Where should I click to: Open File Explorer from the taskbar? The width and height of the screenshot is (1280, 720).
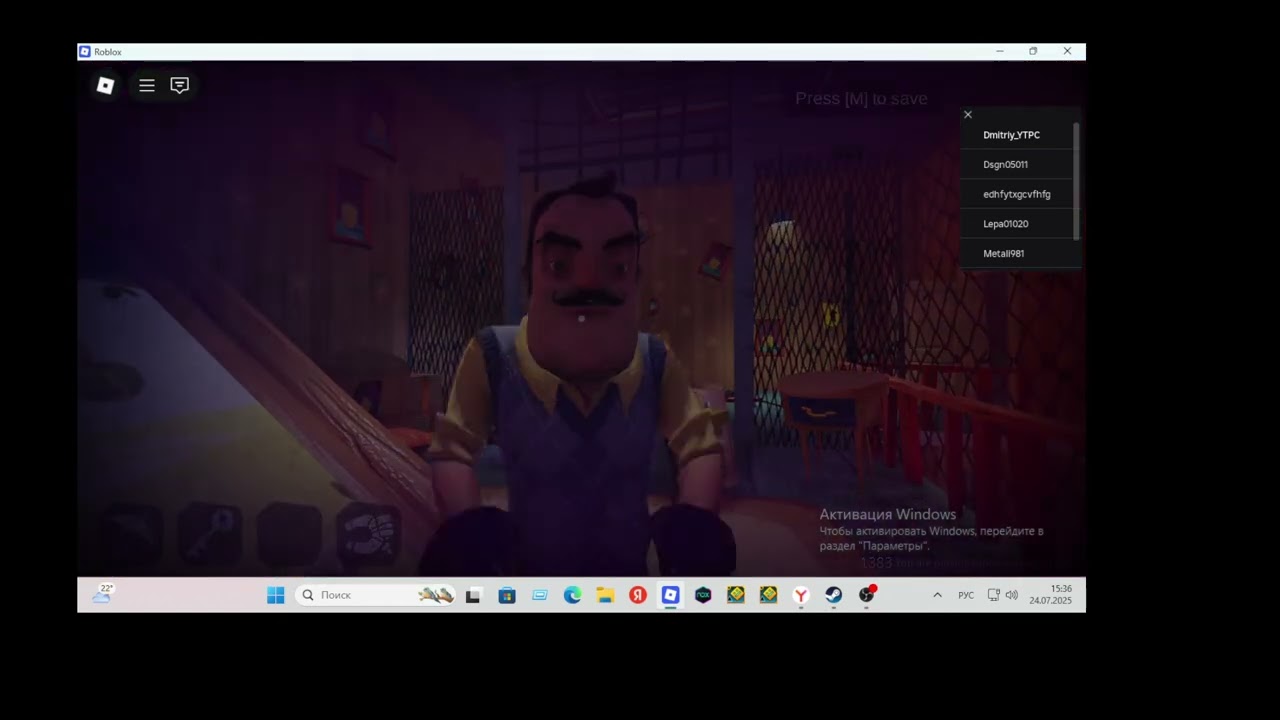605,595
